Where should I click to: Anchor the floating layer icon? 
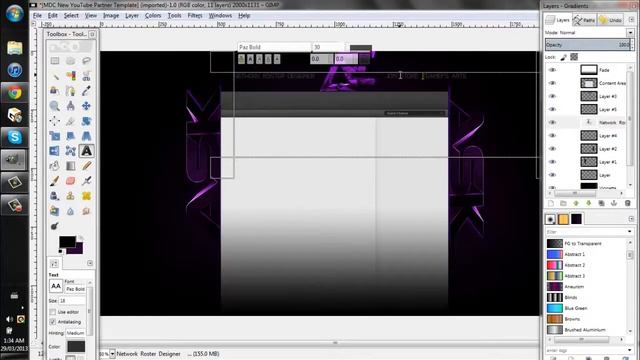pos(614,203)
